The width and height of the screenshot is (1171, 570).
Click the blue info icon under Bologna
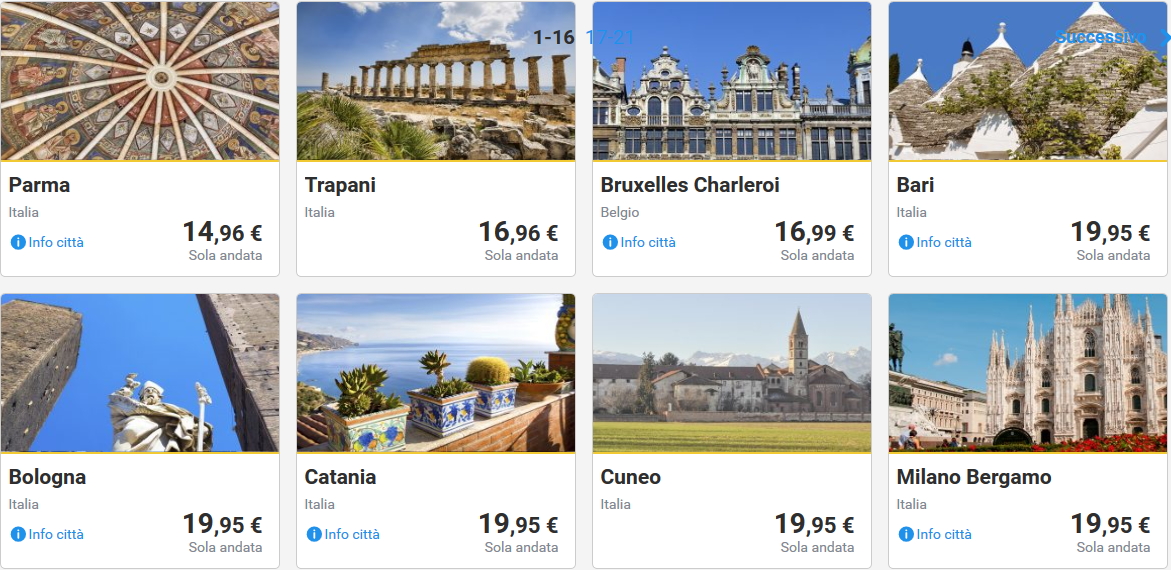[18, 535]
